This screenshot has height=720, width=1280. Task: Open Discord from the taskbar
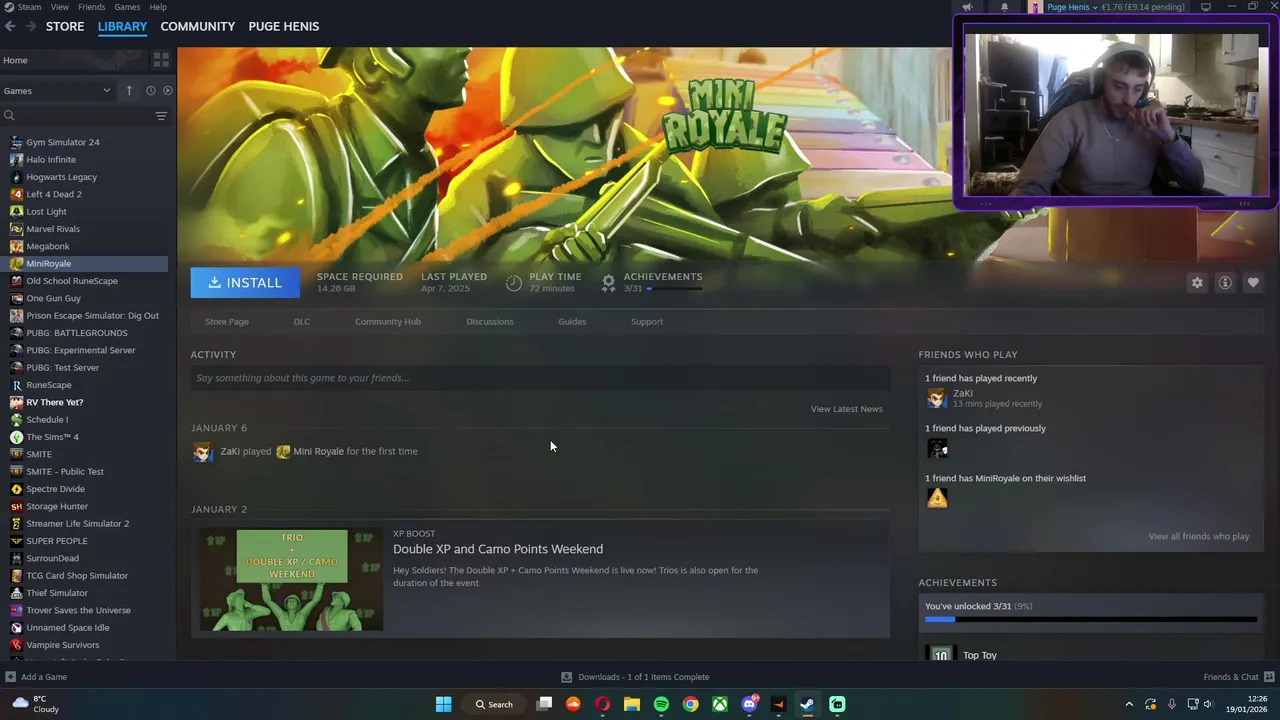coord(749,704)
